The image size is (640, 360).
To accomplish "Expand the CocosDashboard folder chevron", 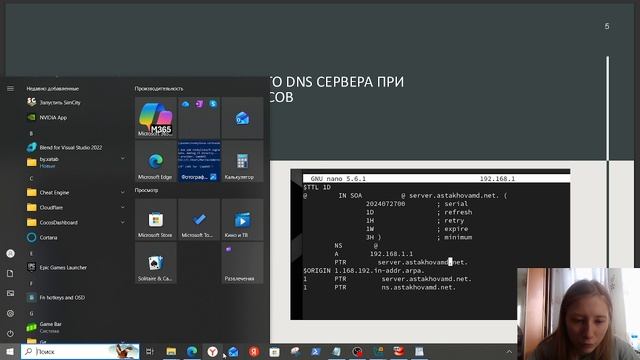I will tap(123, 222).
